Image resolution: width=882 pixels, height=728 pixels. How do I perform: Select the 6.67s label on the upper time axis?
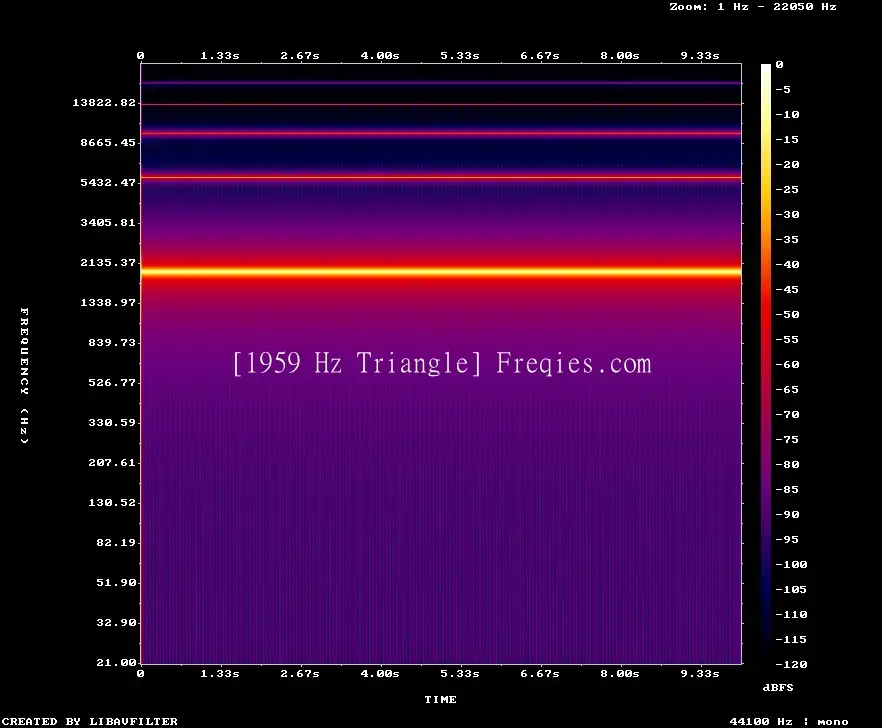tap(539, 55)
